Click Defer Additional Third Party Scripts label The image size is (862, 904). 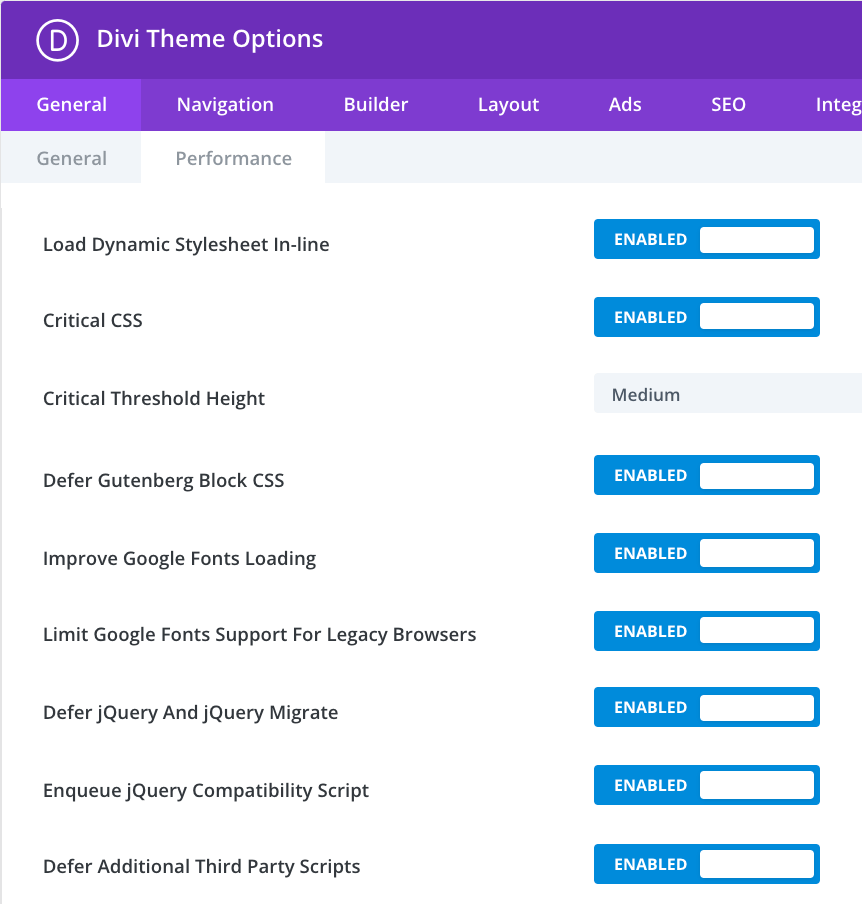pos(201,867)
